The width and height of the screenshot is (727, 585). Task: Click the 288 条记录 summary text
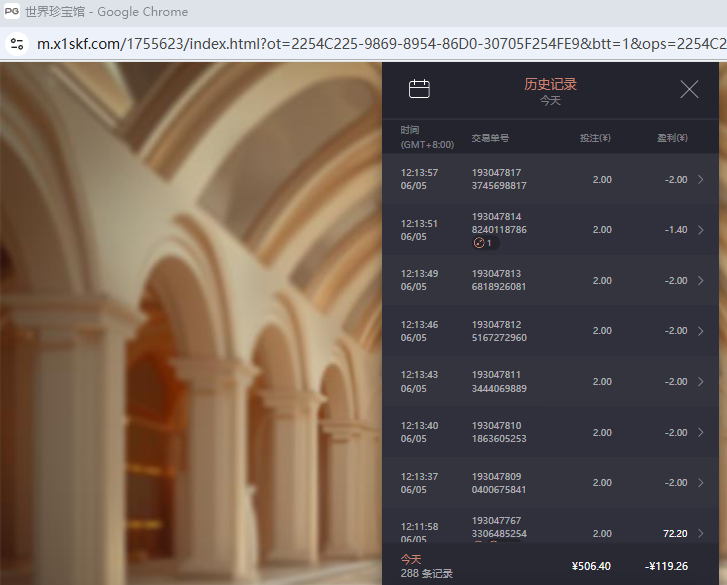[x=427, y=573]
